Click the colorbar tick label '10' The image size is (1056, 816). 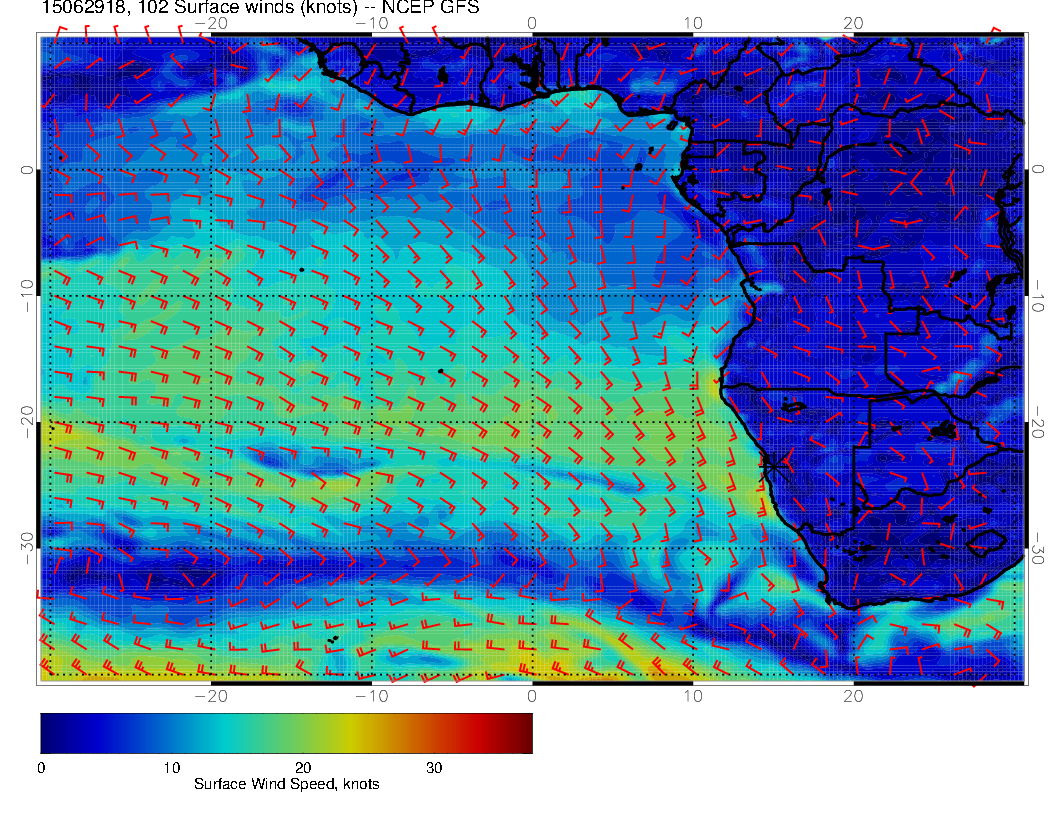171,768
